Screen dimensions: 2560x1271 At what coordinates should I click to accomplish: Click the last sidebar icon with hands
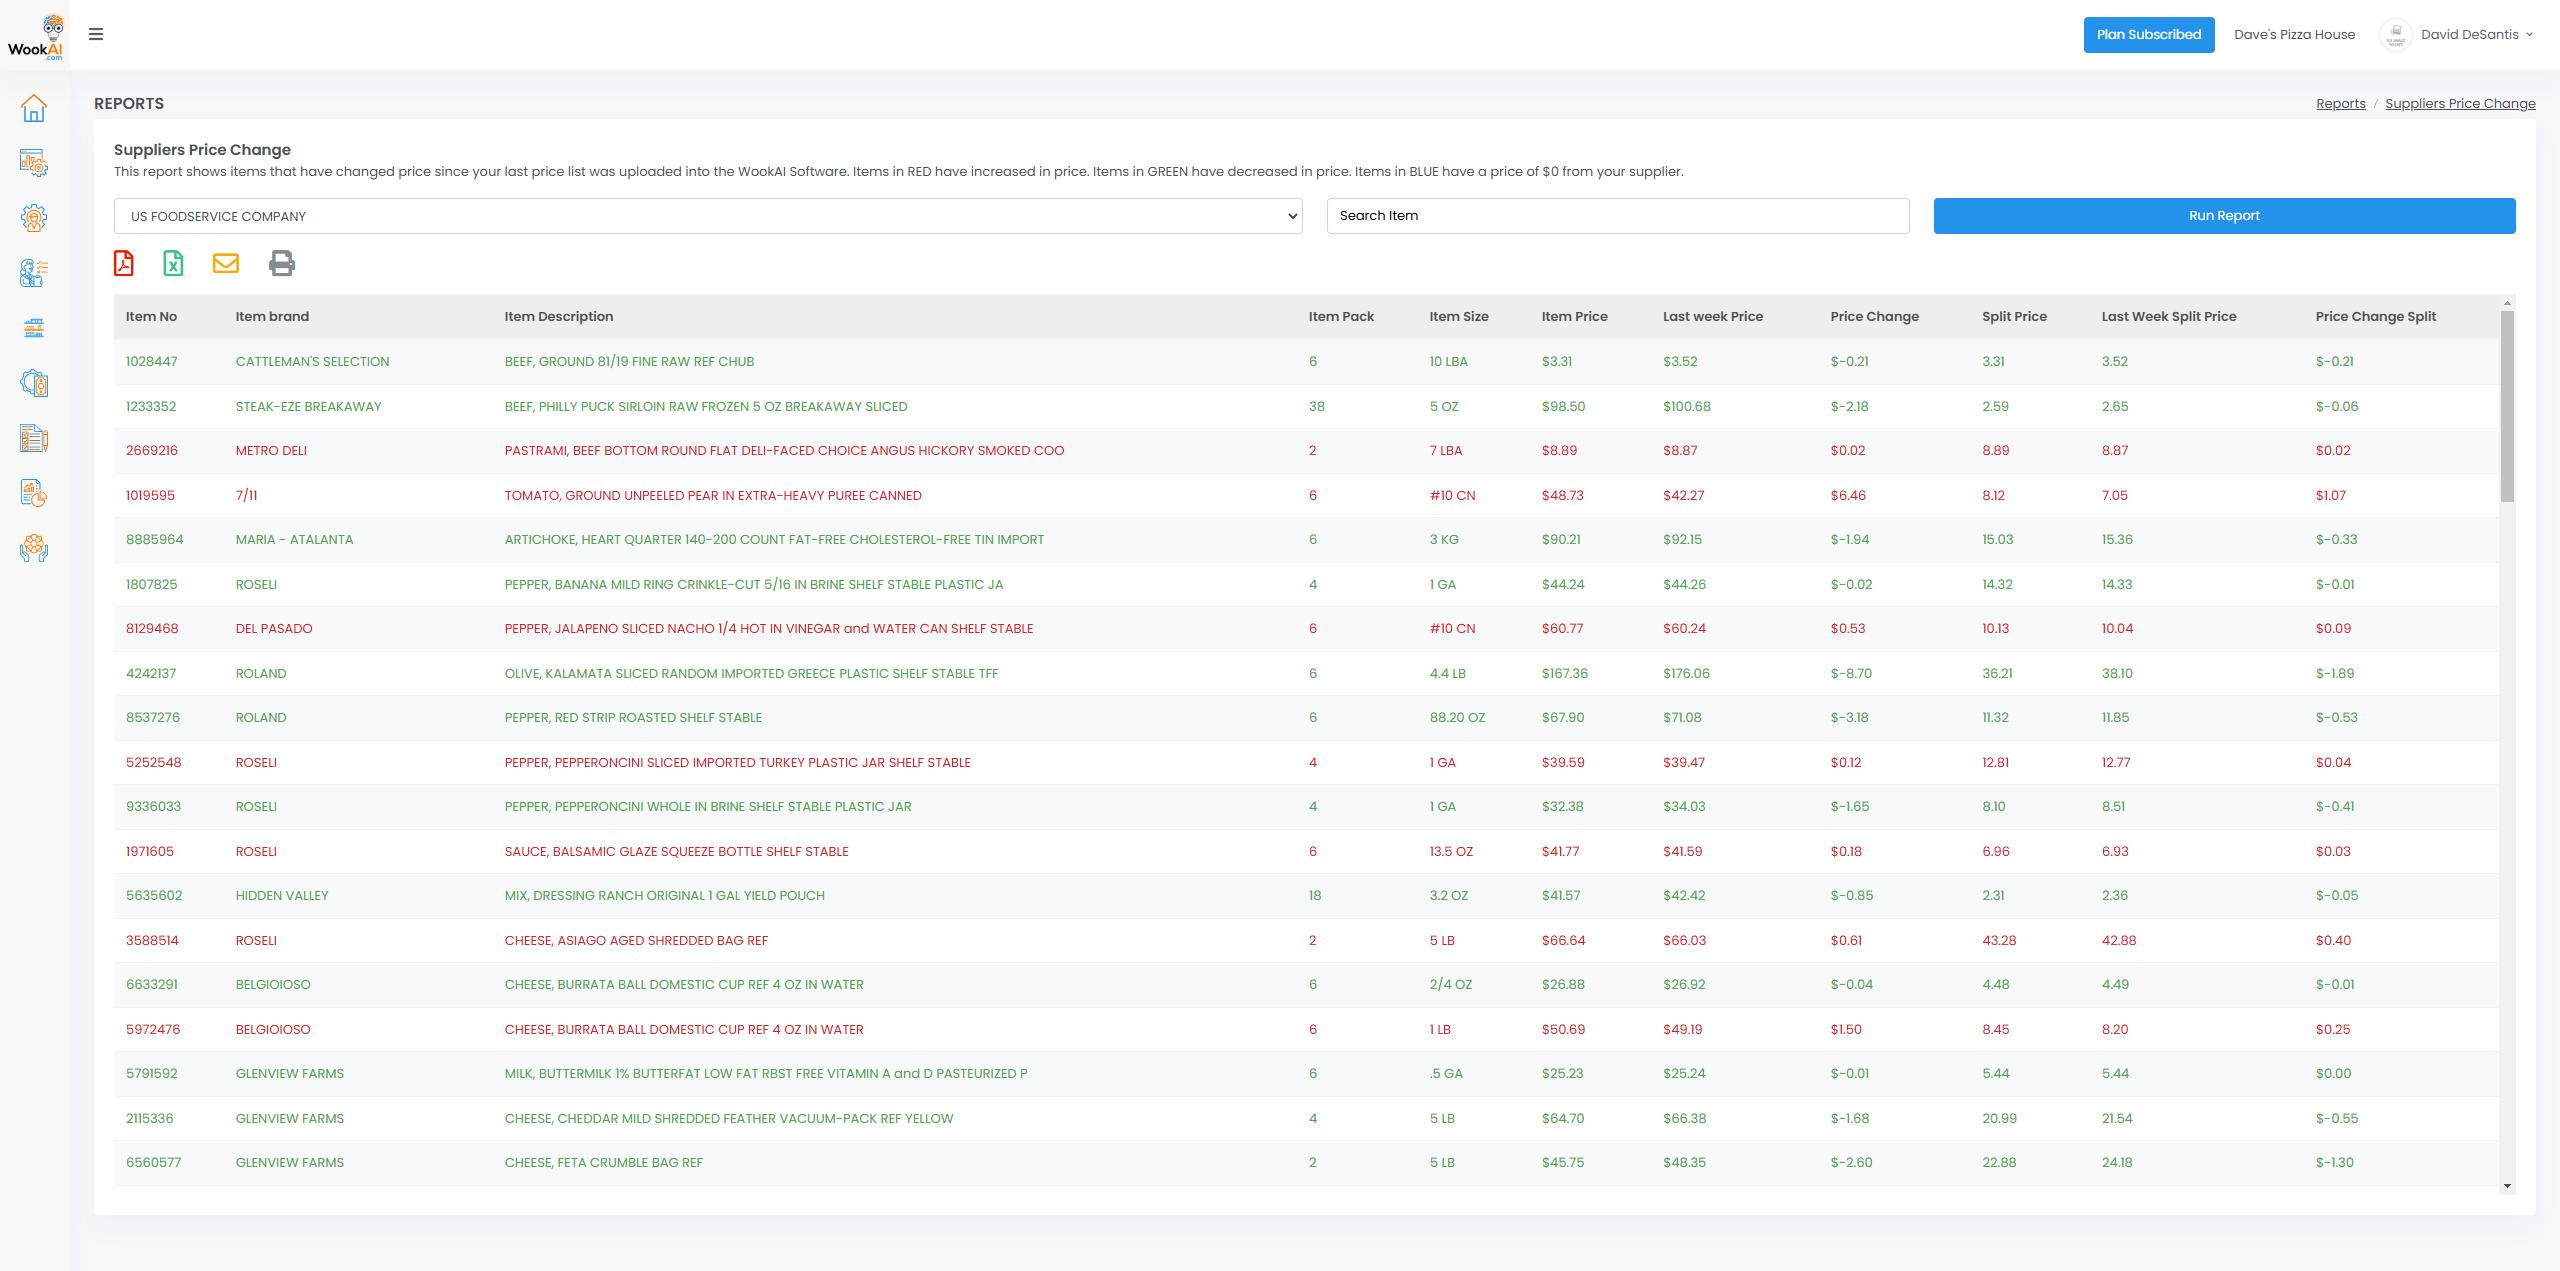click(34, 548)
